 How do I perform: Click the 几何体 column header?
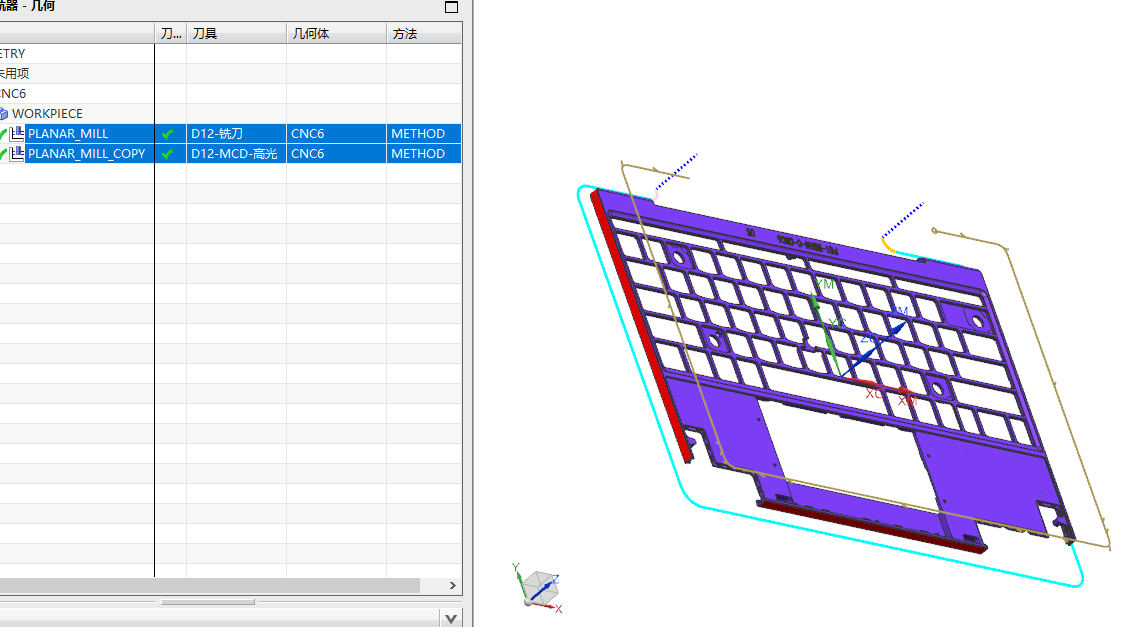(336, 34)
